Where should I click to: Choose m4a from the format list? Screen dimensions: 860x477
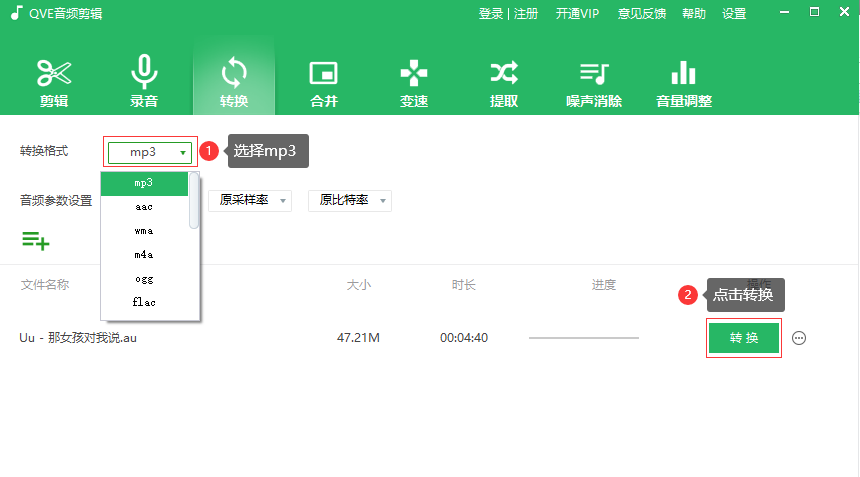pos(144,255)
